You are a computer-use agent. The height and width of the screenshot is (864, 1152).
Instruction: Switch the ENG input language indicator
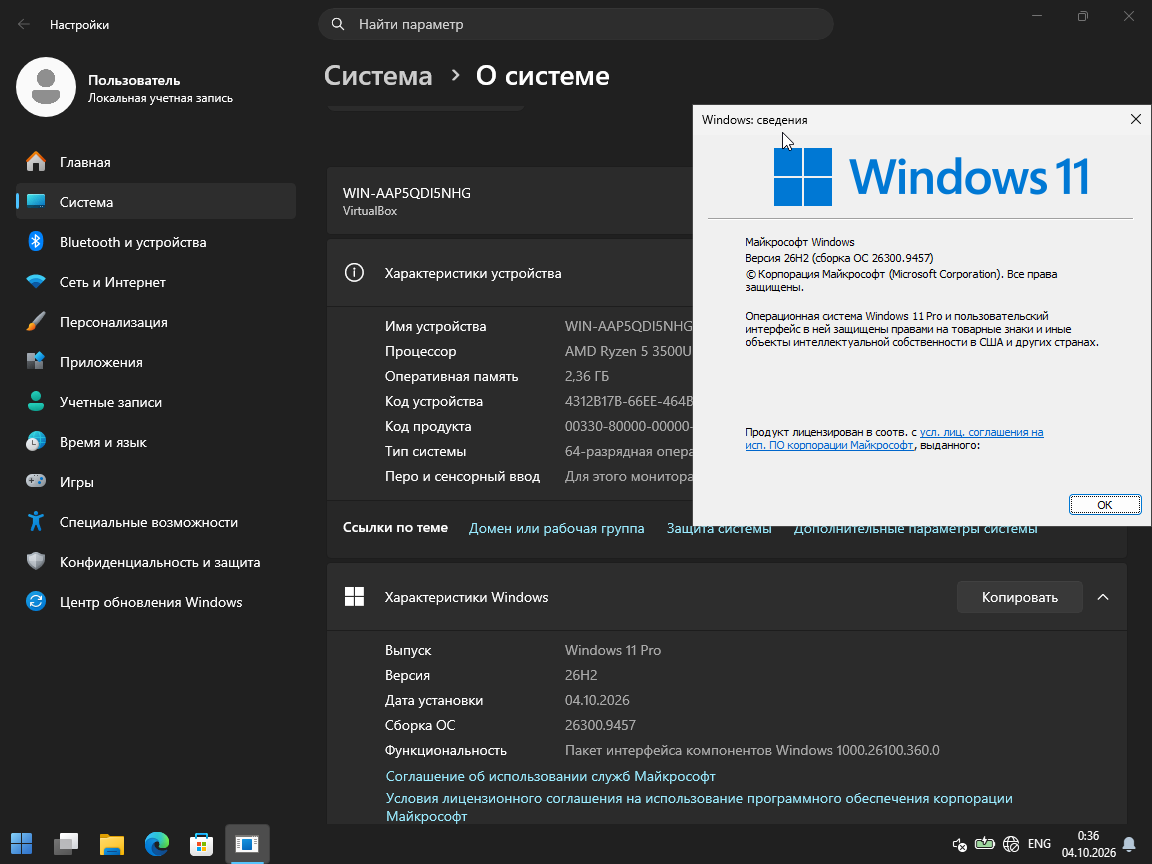(x=1039, y=843)
